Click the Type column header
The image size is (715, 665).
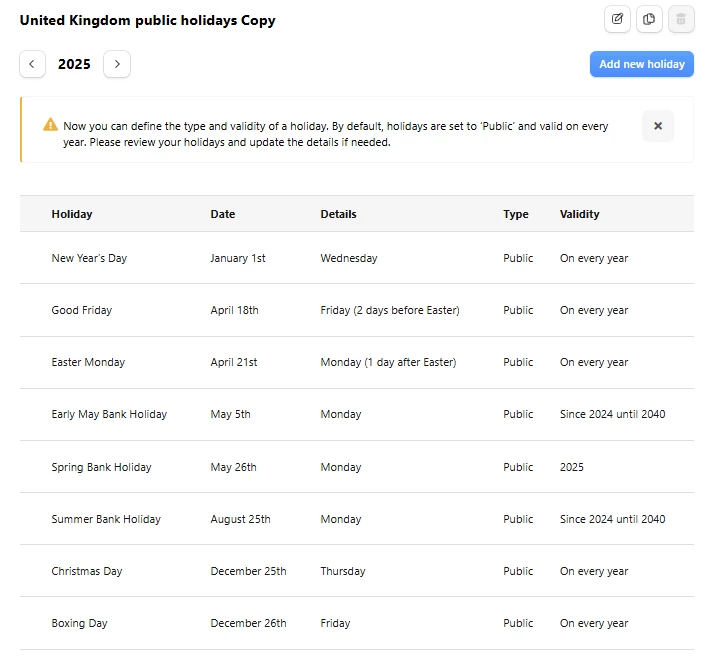516,214
